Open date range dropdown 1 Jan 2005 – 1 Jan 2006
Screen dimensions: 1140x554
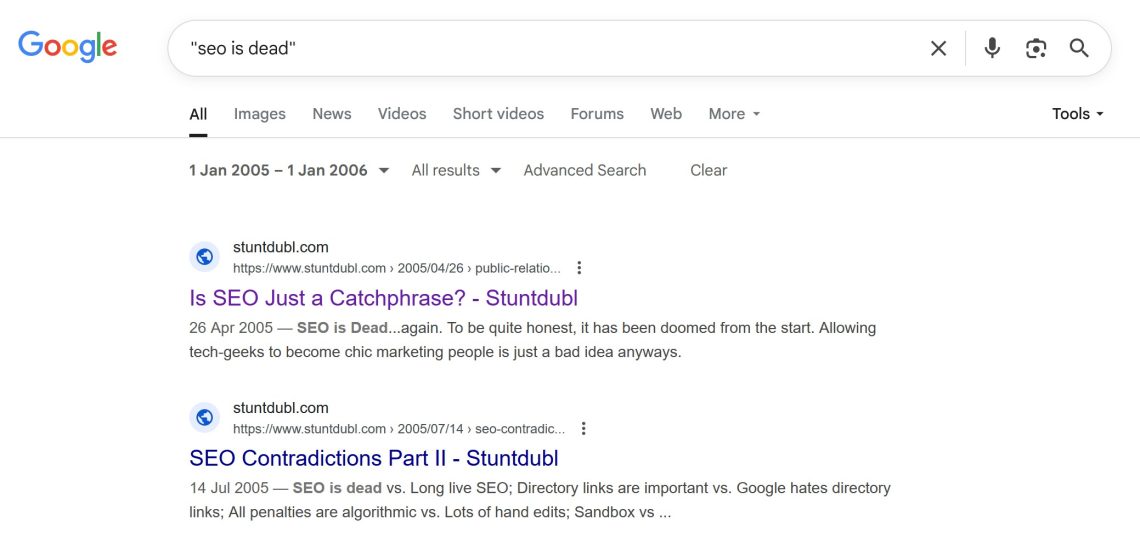pos(289,170)
